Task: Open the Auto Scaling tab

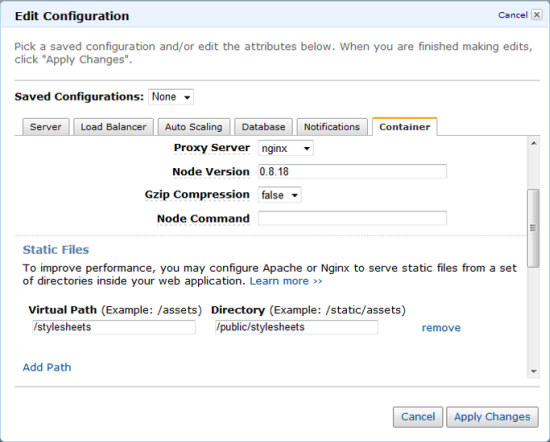Action: 194,127
